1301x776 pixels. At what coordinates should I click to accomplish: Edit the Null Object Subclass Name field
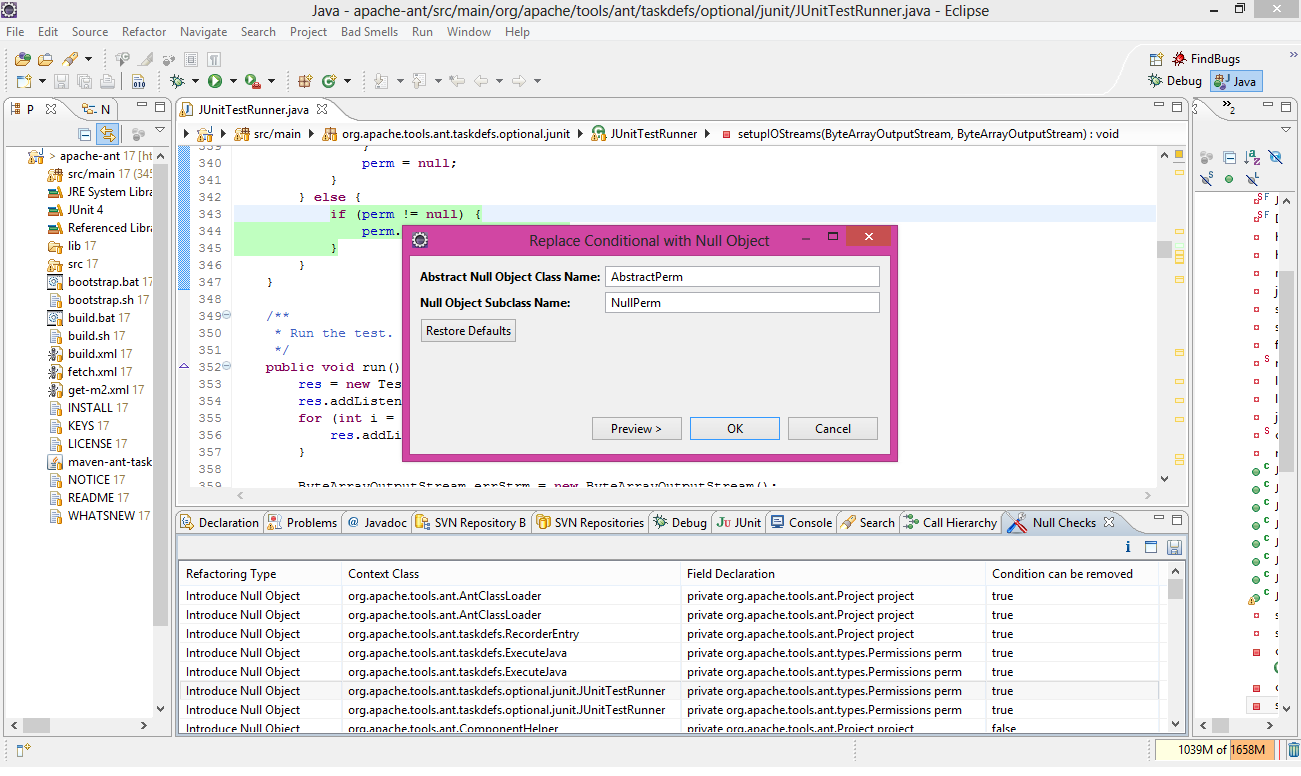click(742, 302)
